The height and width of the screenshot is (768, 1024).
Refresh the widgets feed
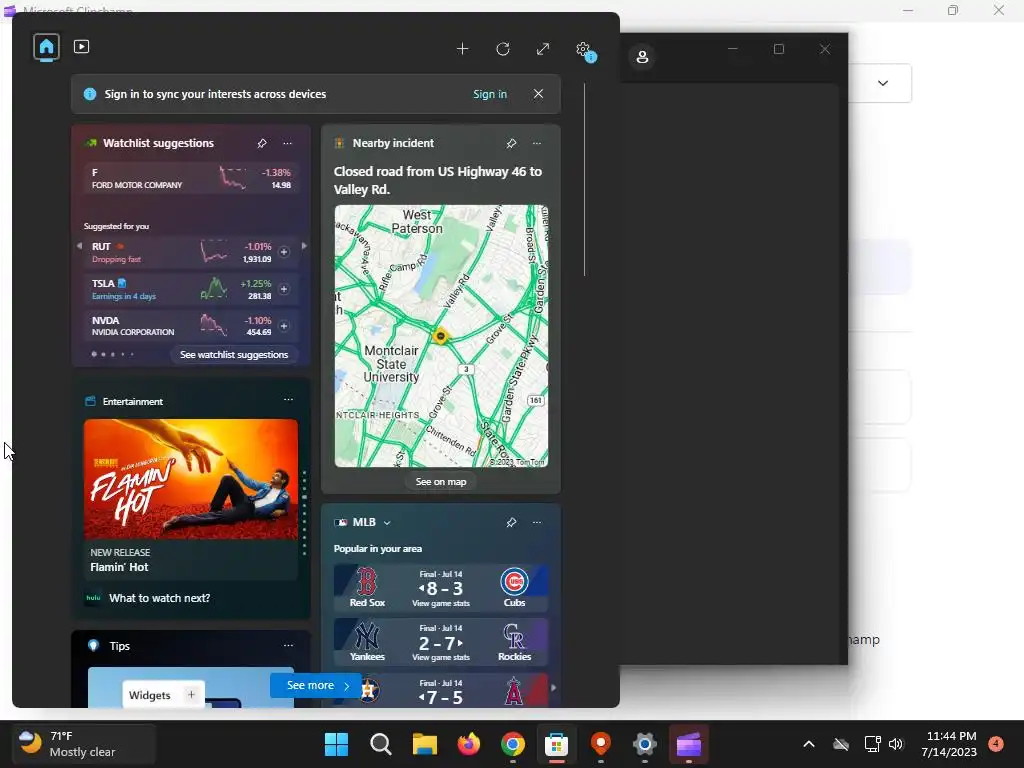[503, 49]
